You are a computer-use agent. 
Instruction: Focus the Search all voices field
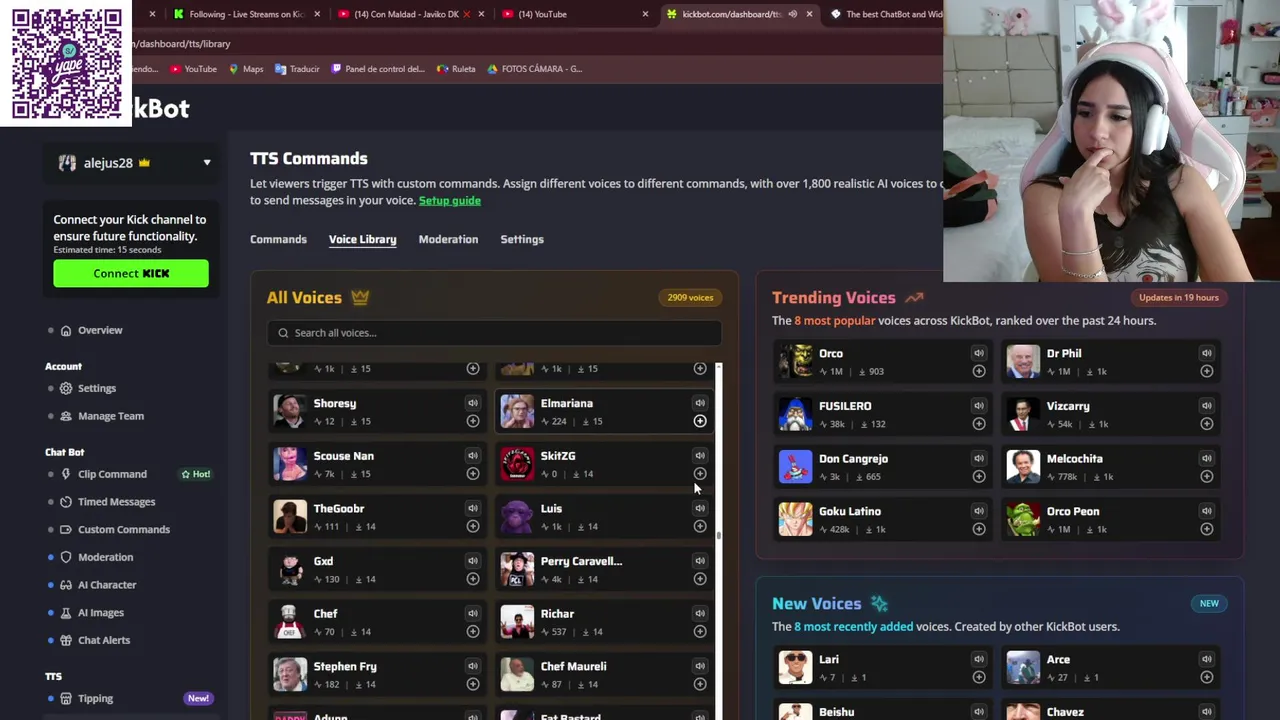[494, 333]
